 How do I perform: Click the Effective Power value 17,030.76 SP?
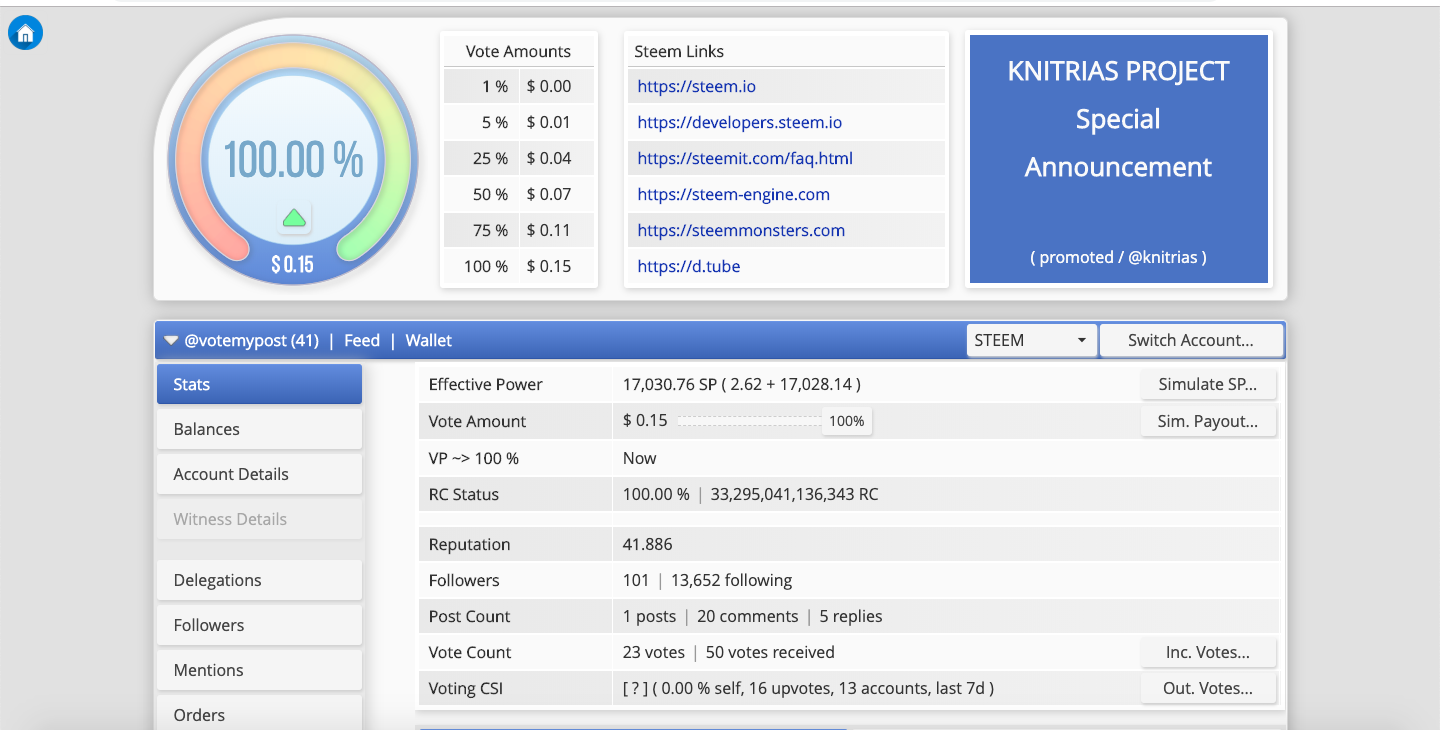point(672,384)
